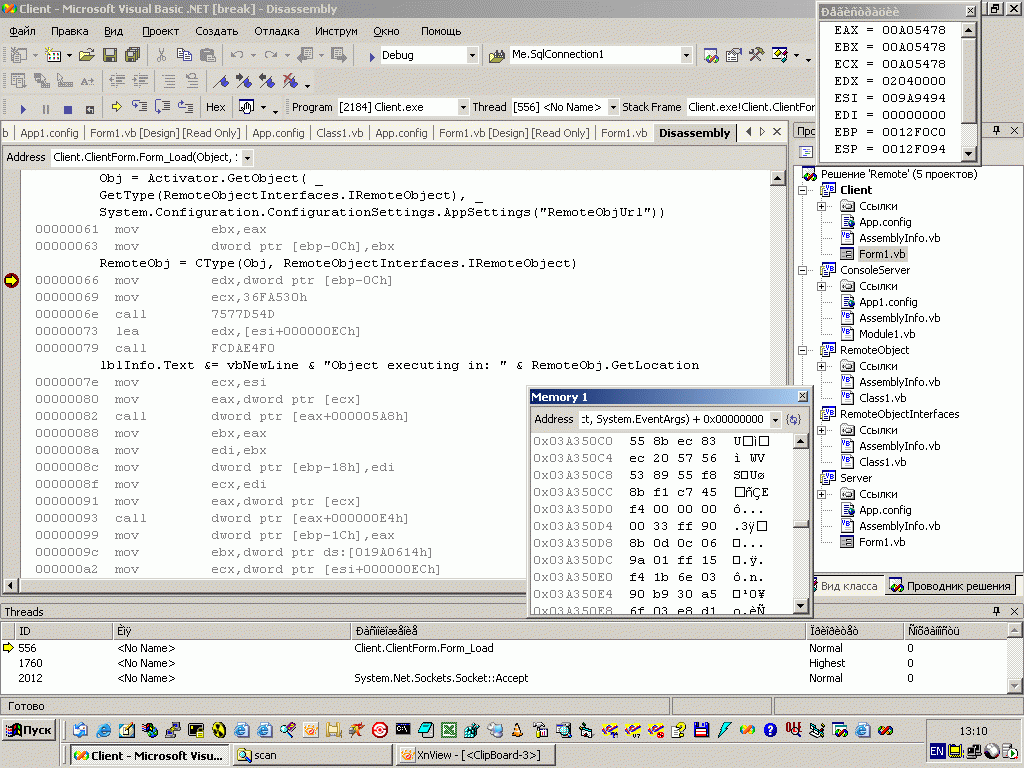1024x768 pixels.
Task: Click the Open File folder icon
Action: pos(87,55)
